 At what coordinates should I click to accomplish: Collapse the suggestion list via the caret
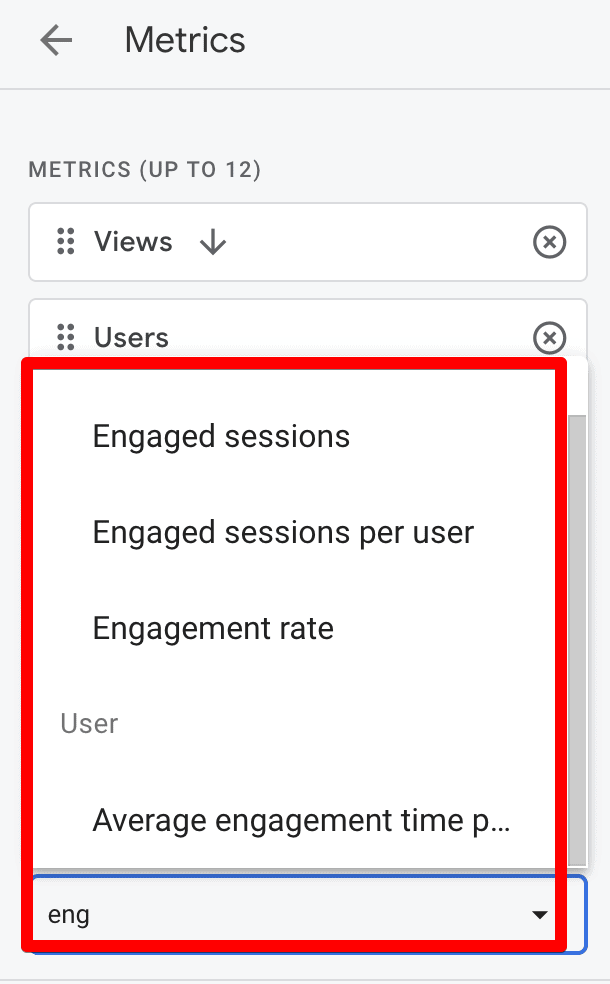tap(540, 913)
